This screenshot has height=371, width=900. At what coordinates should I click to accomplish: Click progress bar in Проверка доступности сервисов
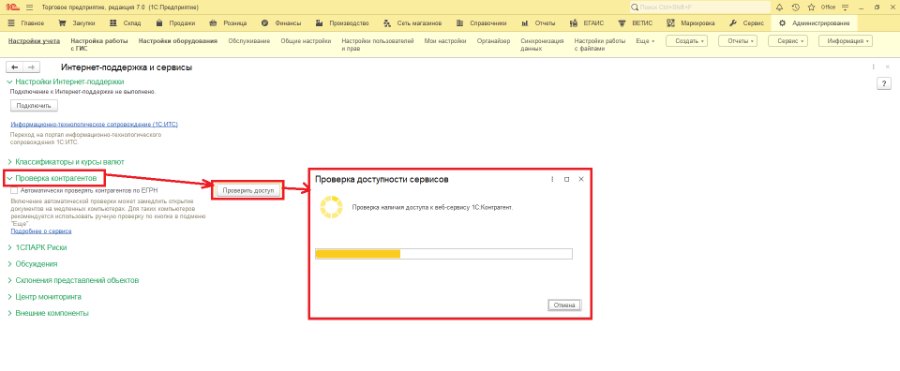pos(444,254)
